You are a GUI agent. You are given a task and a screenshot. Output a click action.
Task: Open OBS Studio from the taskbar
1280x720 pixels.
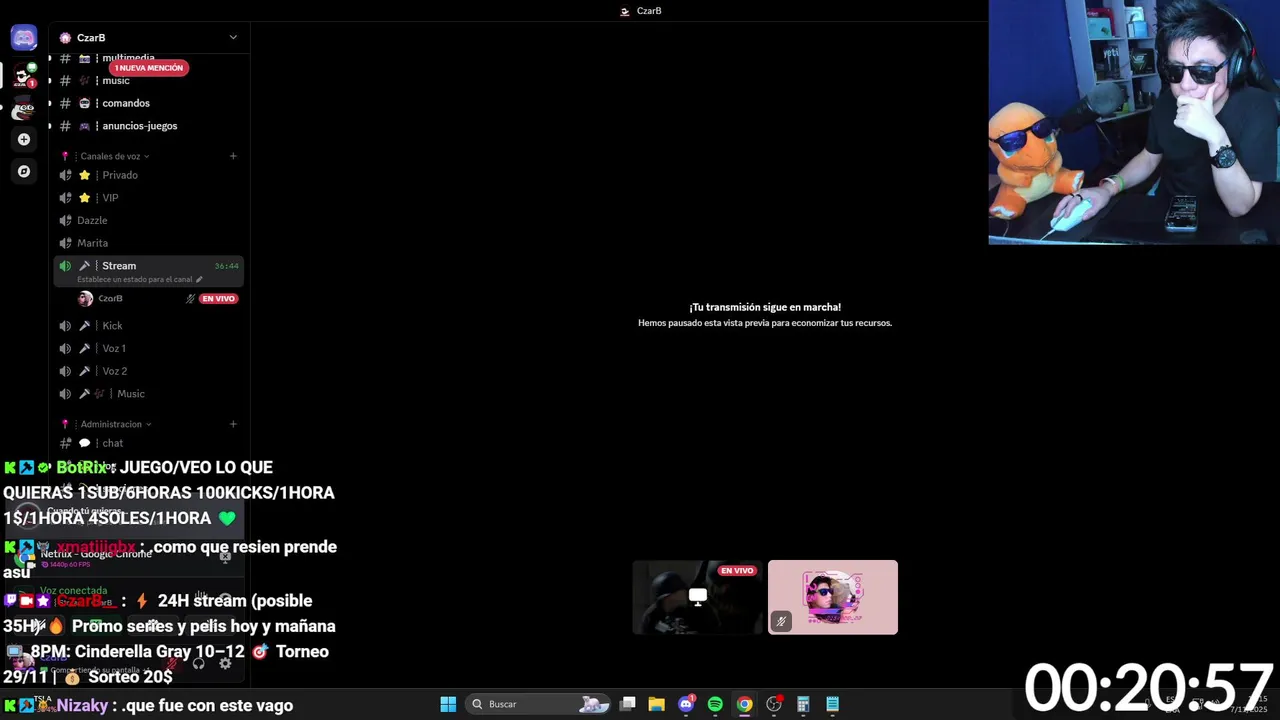tap(774, 704)
